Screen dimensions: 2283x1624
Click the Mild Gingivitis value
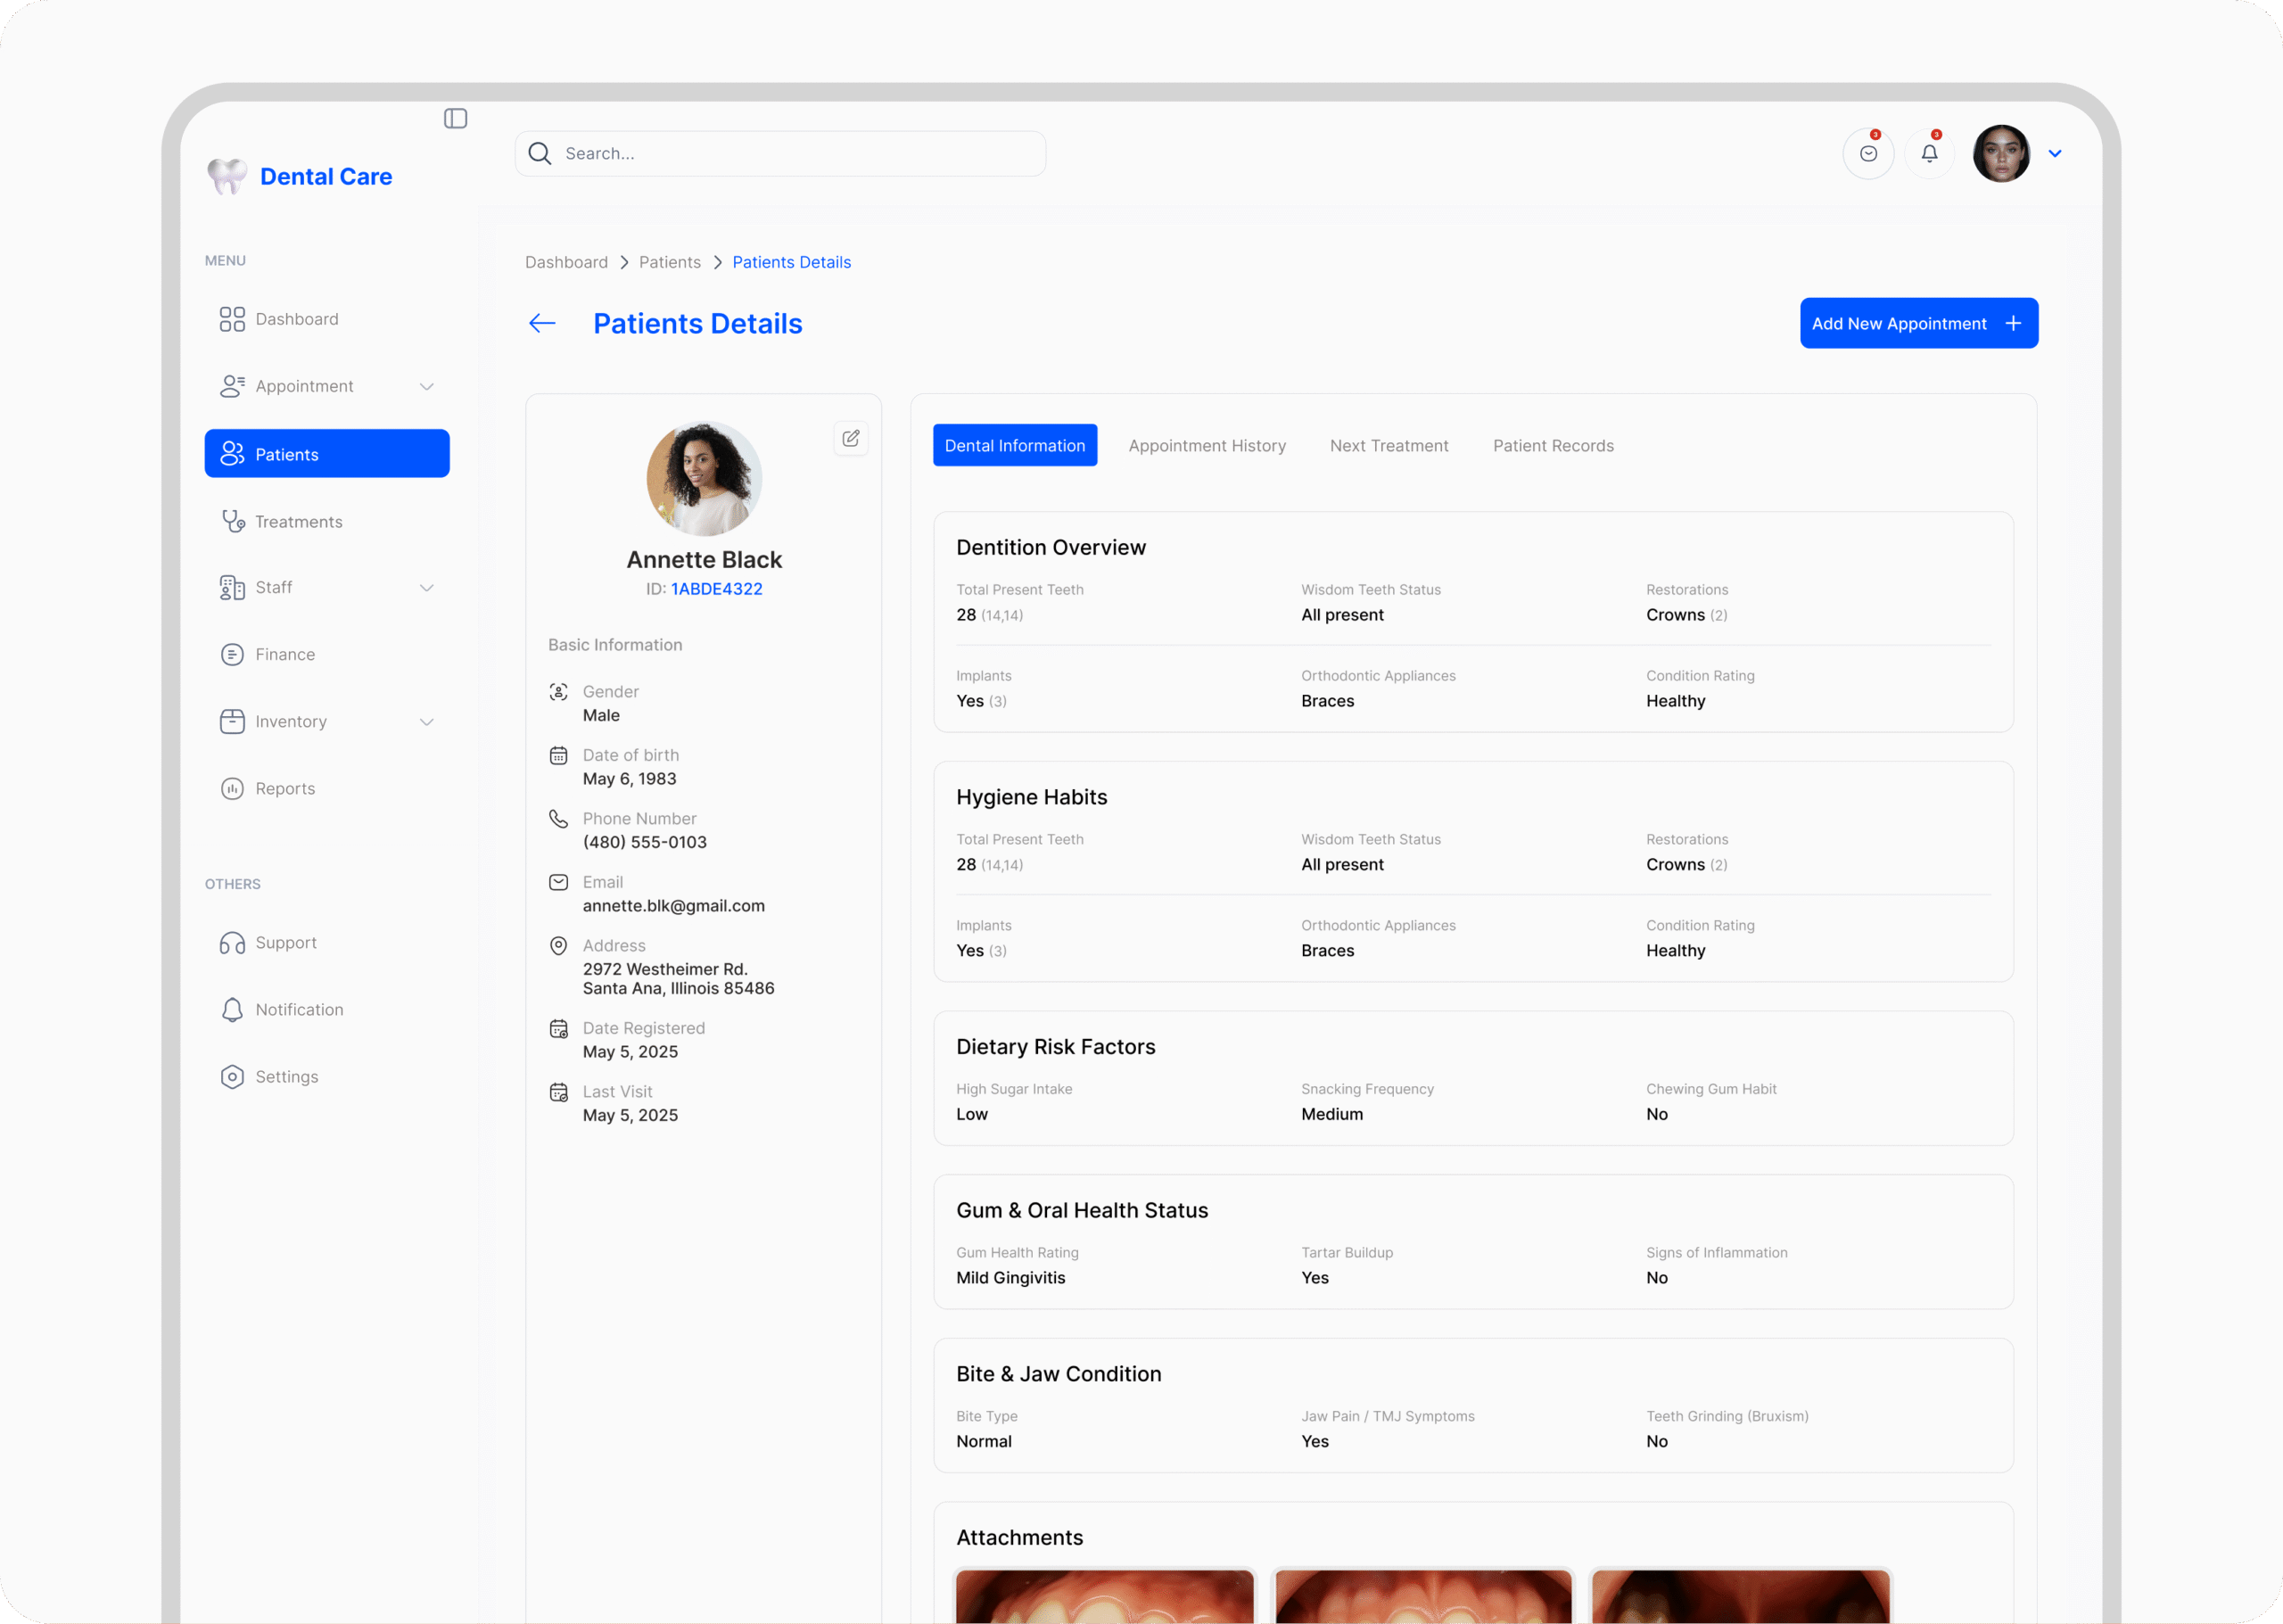[x=1011, y=1278]
